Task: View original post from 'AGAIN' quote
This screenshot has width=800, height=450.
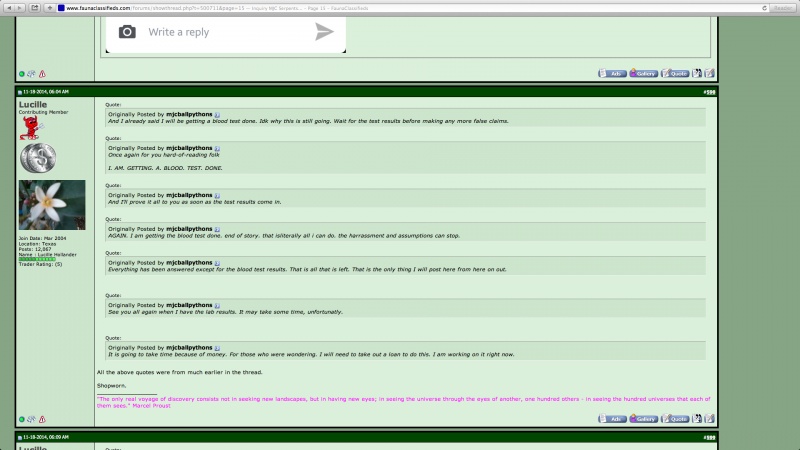Action: click(x=217, y=229)
